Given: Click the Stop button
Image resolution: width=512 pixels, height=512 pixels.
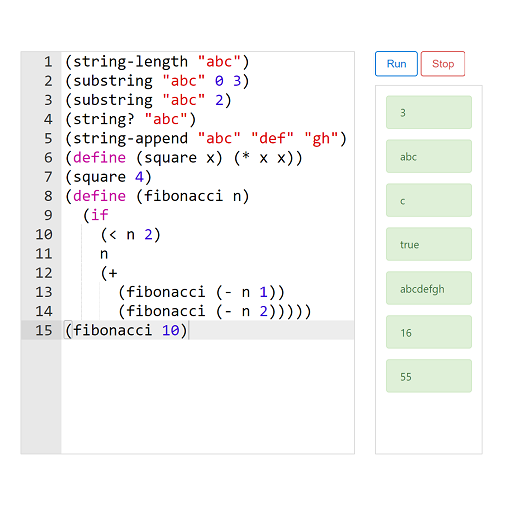Looking at the screenshot, I should [x=443, y=64].
